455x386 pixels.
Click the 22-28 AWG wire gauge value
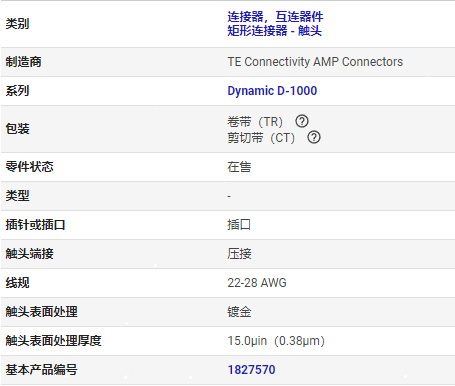coord(257,283)
